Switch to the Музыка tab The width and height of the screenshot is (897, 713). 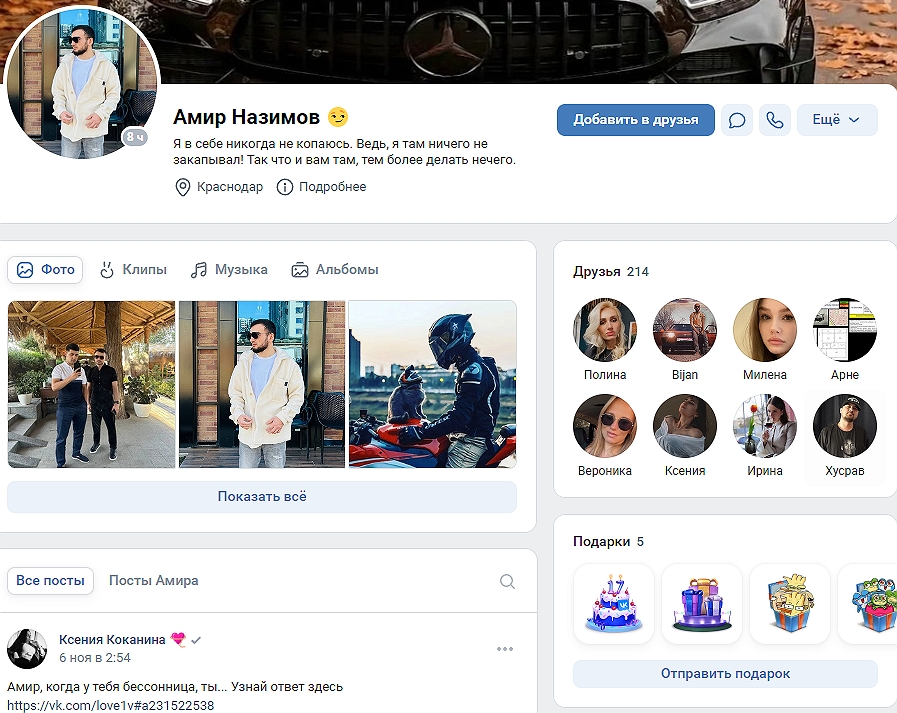point(230,269)
